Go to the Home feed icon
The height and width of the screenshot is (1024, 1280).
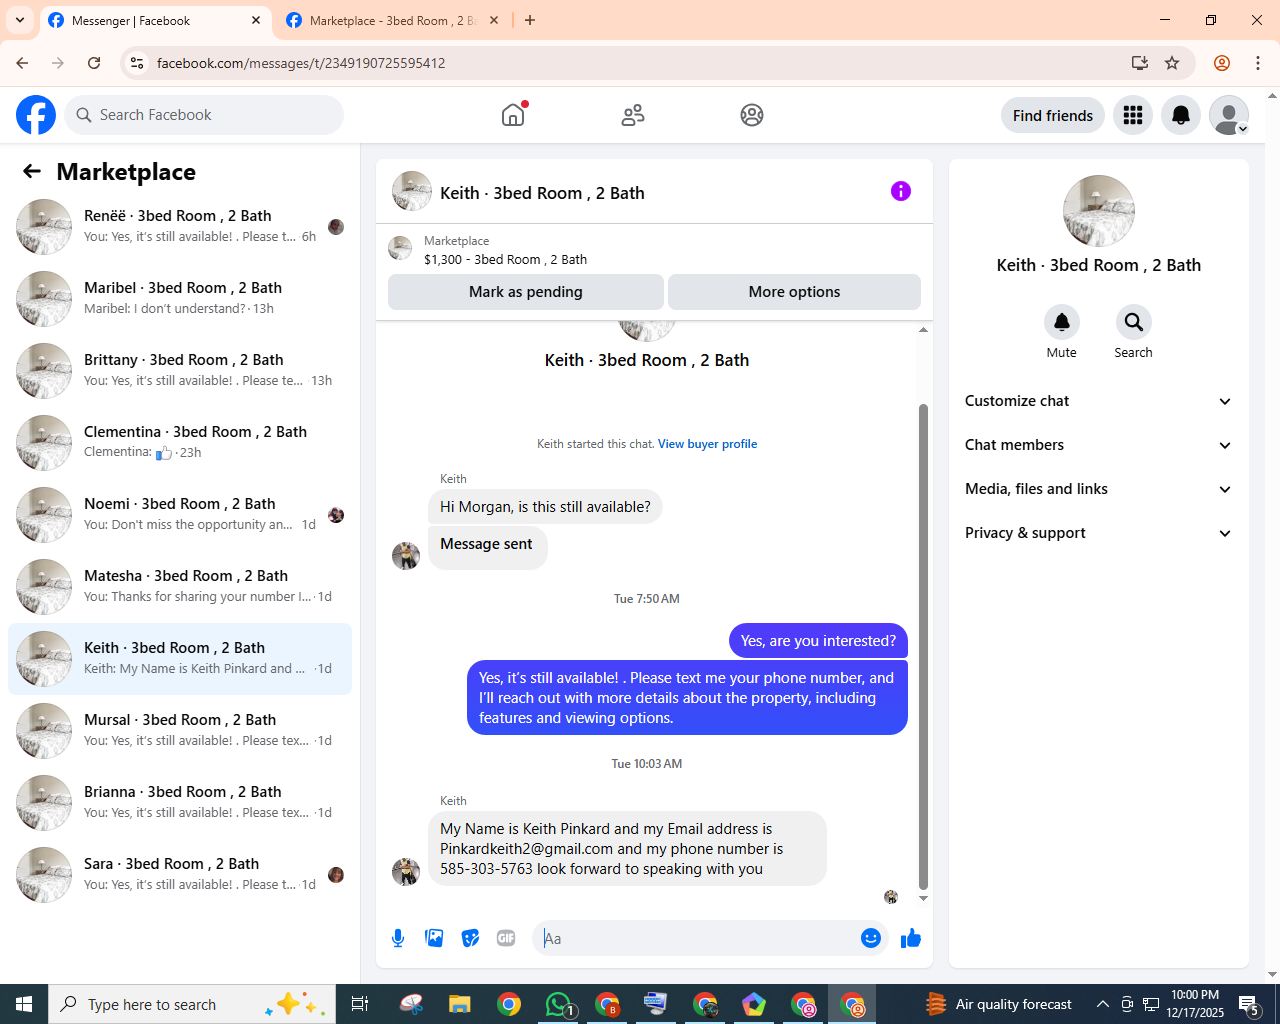513,115
